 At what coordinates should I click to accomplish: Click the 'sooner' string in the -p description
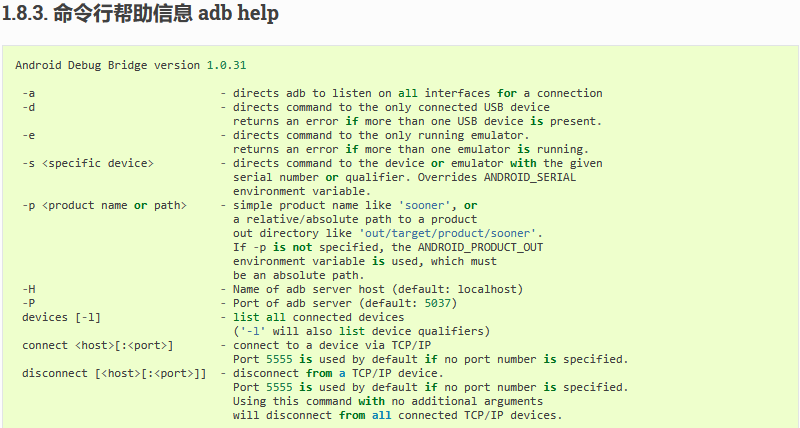tap(425, 205)
